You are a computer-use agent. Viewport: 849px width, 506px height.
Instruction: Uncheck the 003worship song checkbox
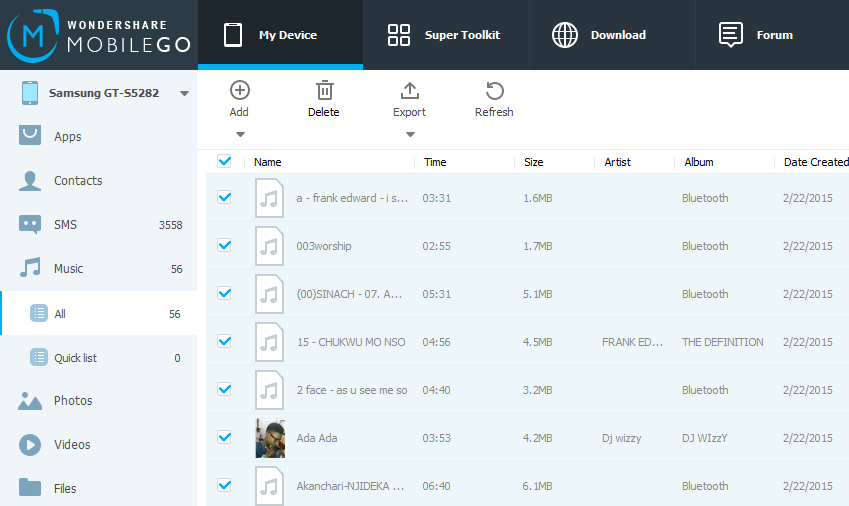click(x=224, y=245)
